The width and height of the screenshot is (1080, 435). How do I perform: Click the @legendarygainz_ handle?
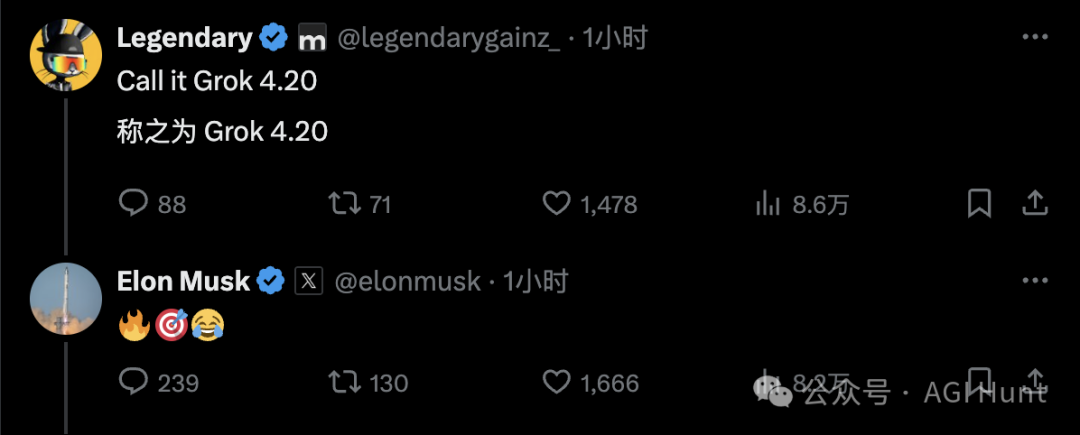pos(449,39)
